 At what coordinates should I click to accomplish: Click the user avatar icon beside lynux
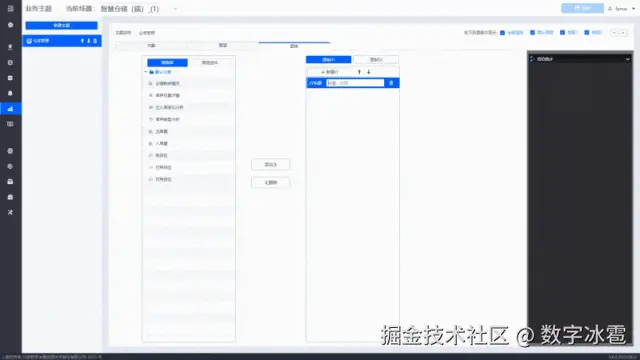point(610,8)
